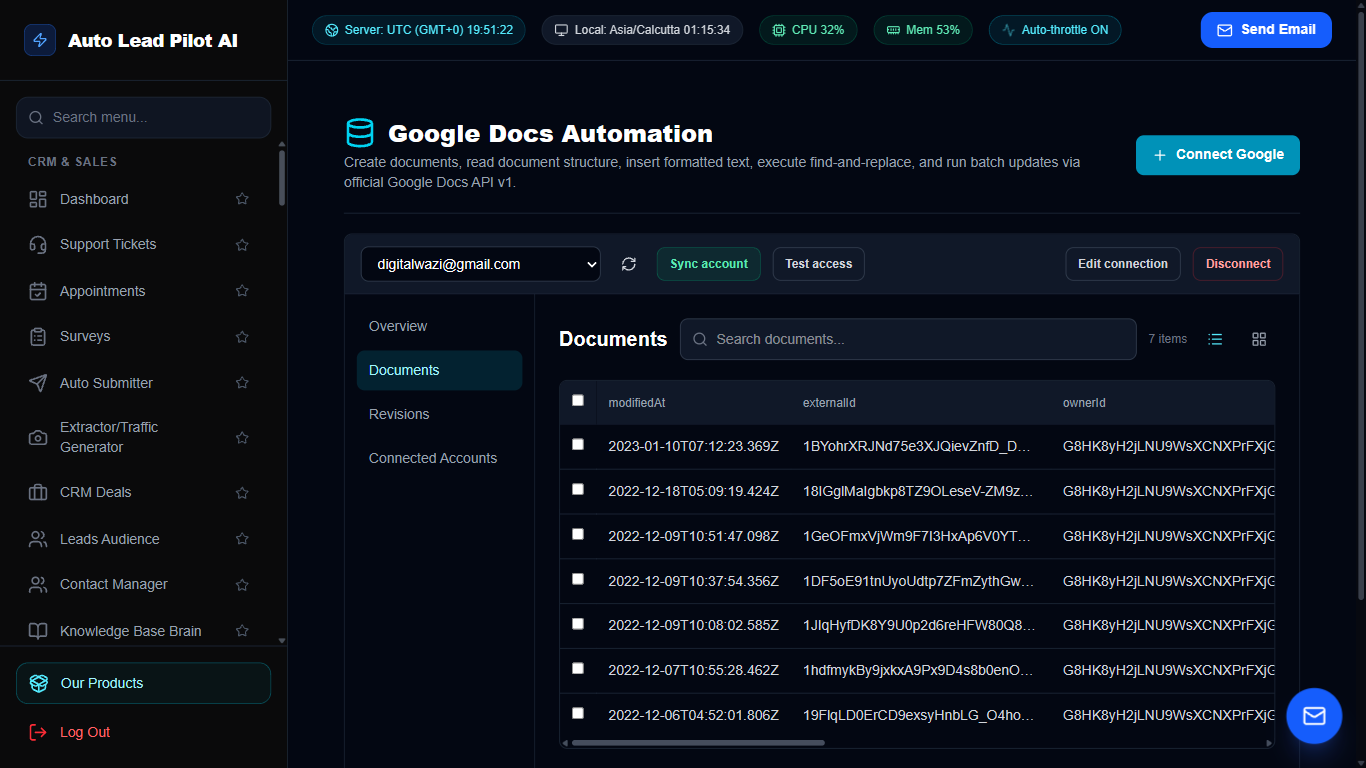Click Log Out in the sidebar

tap(143, 732)
